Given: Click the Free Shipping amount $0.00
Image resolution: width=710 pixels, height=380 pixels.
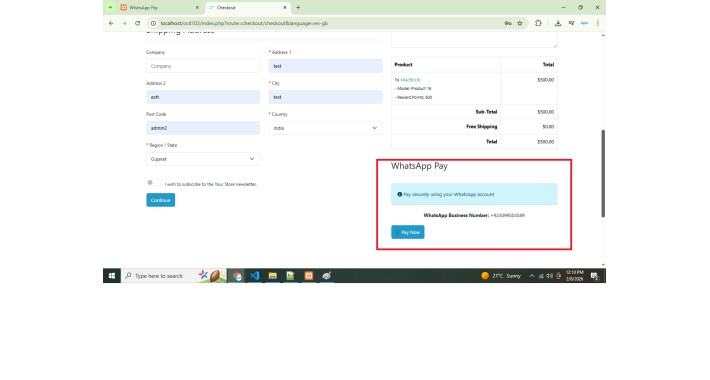Looking at the screenshot, I should point(548,127).
